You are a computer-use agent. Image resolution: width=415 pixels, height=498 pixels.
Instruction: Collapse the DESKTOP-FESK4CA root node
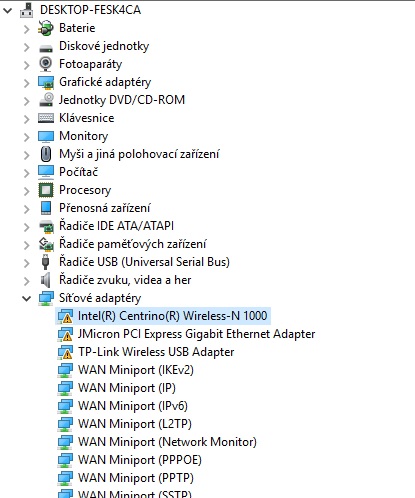click(7, 11)
